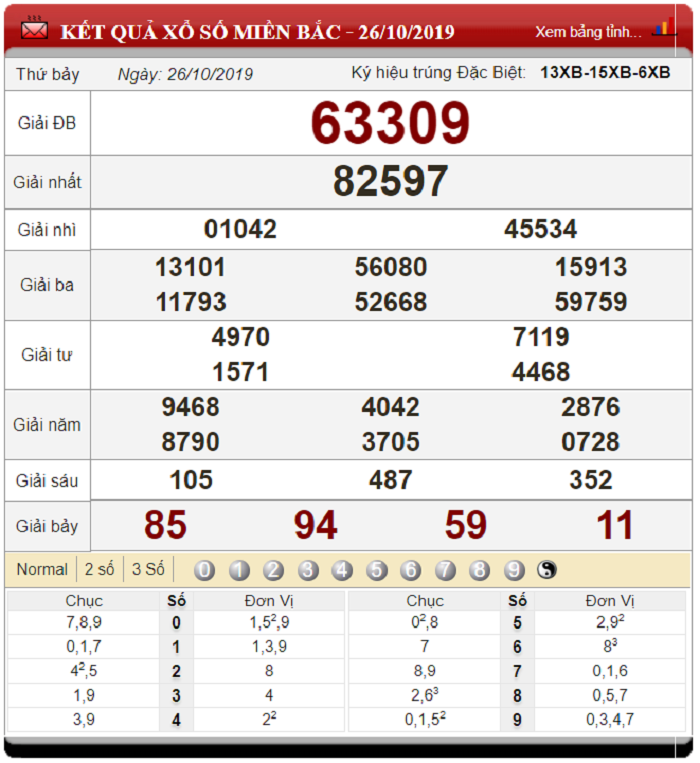Select fourth prize number 7119
The width and height of the screenshot is (700, 763).
pos(541,337)
